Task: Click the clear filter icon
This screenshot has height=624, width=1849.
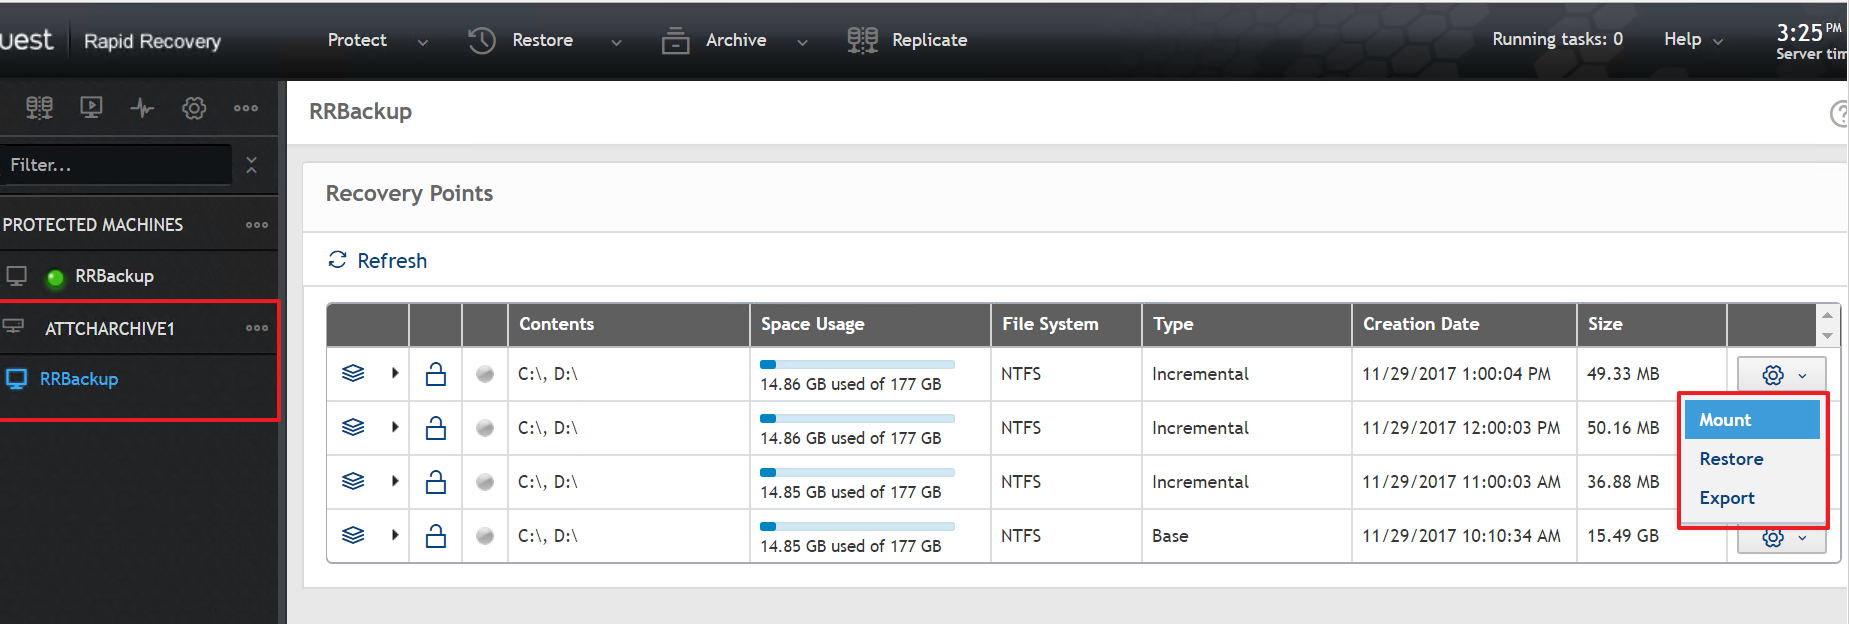Action: click(x=252, y=165)
